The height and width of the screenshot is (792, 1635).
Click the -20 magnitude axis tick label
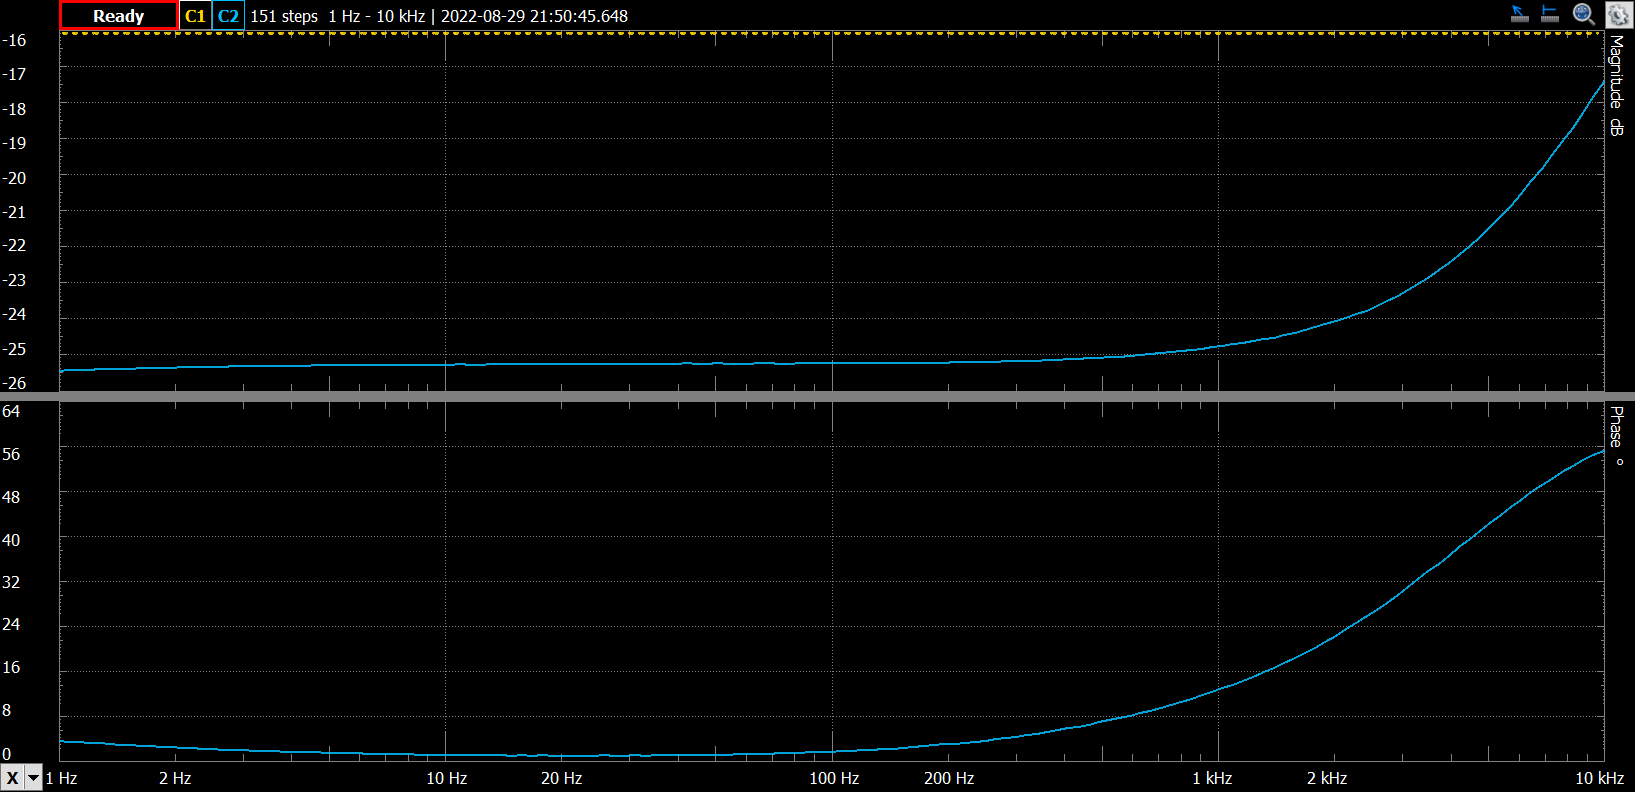pos(14,178)
